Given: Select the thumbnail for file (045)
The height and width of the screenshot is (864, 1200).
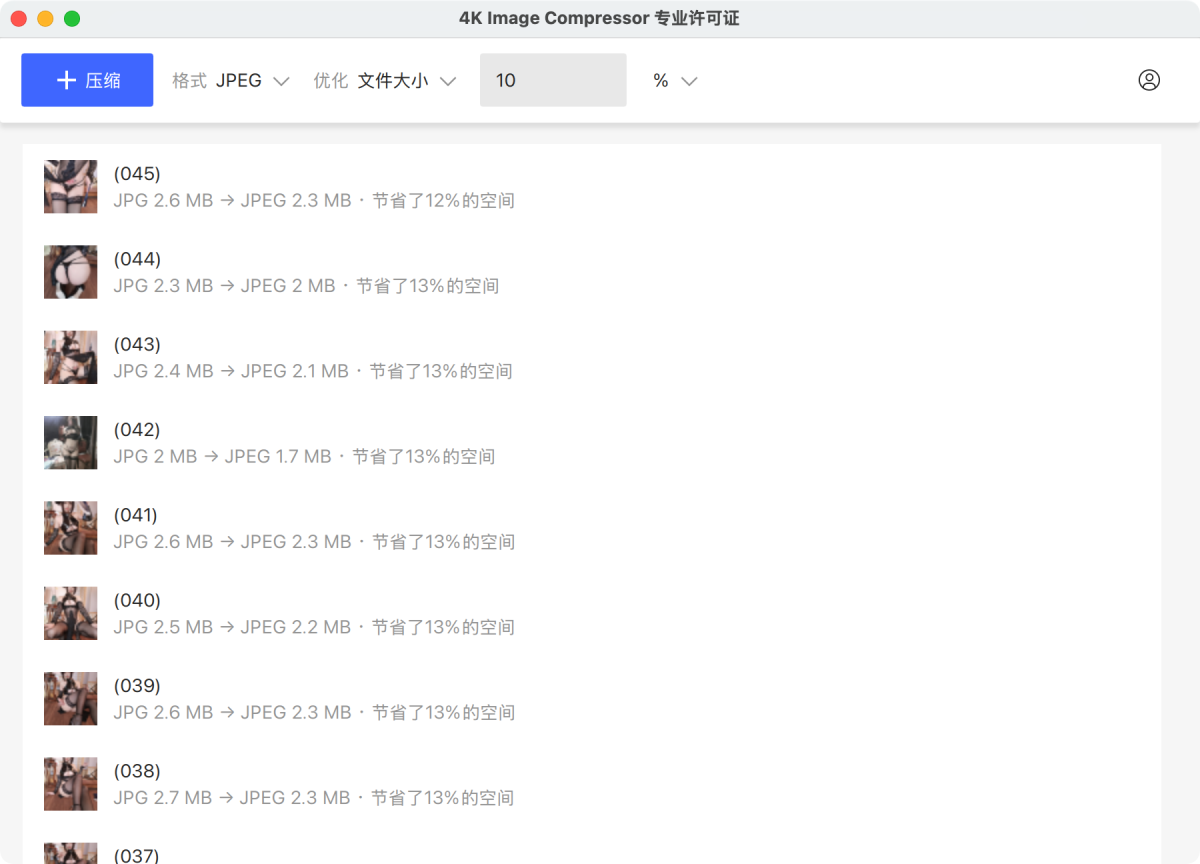Looking at the screenshot, I should (70, 187).
